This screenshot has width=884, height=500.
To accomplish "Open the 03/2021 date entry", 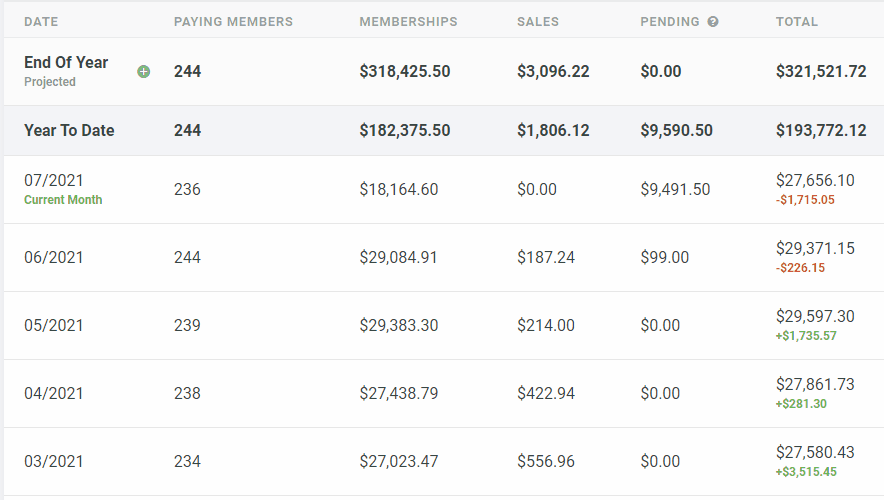I will tap(54, 462).
